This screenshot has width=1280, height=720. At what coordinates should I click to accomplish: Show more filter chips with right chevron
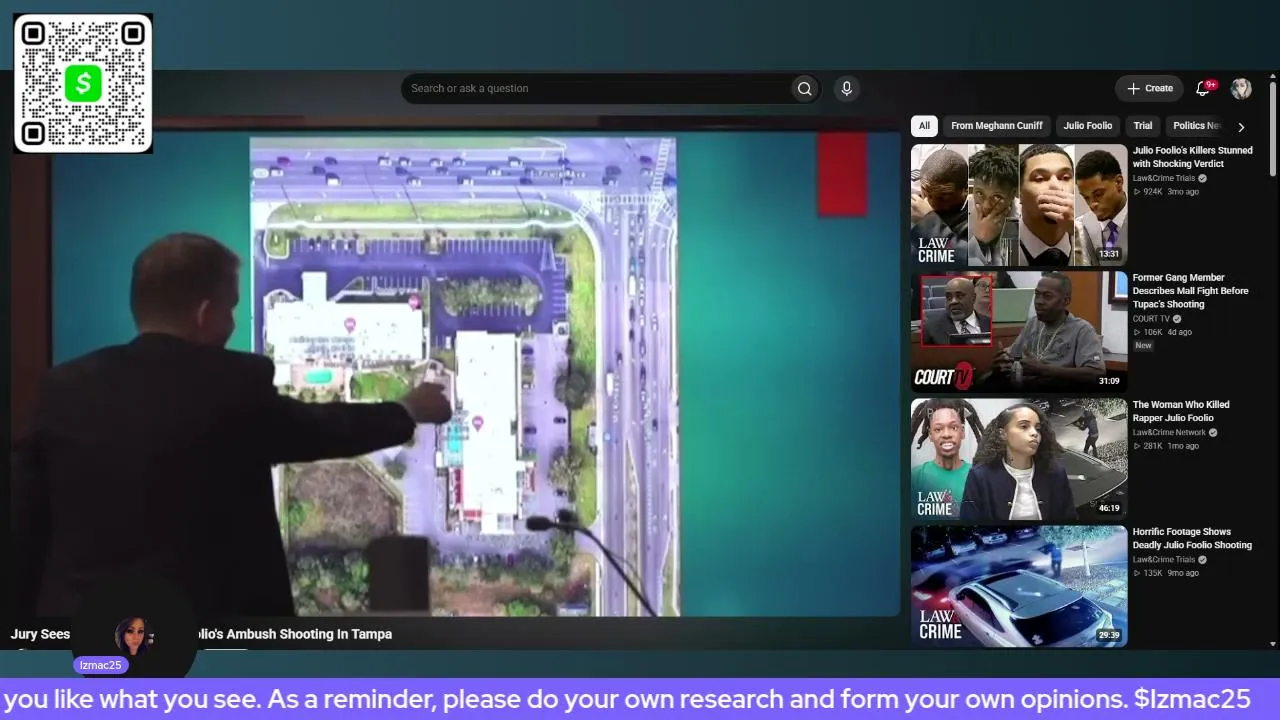coord(1241,127)
